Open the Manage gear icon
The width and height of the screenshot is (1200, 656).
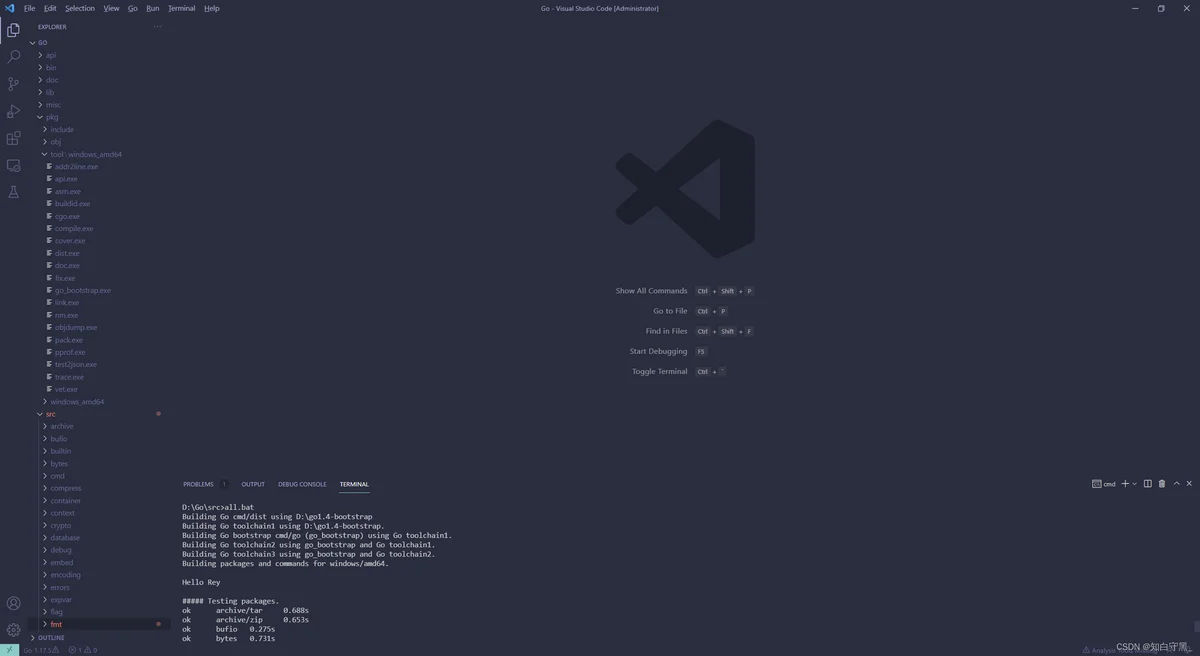pyautogui.click(x=13, y=630)
